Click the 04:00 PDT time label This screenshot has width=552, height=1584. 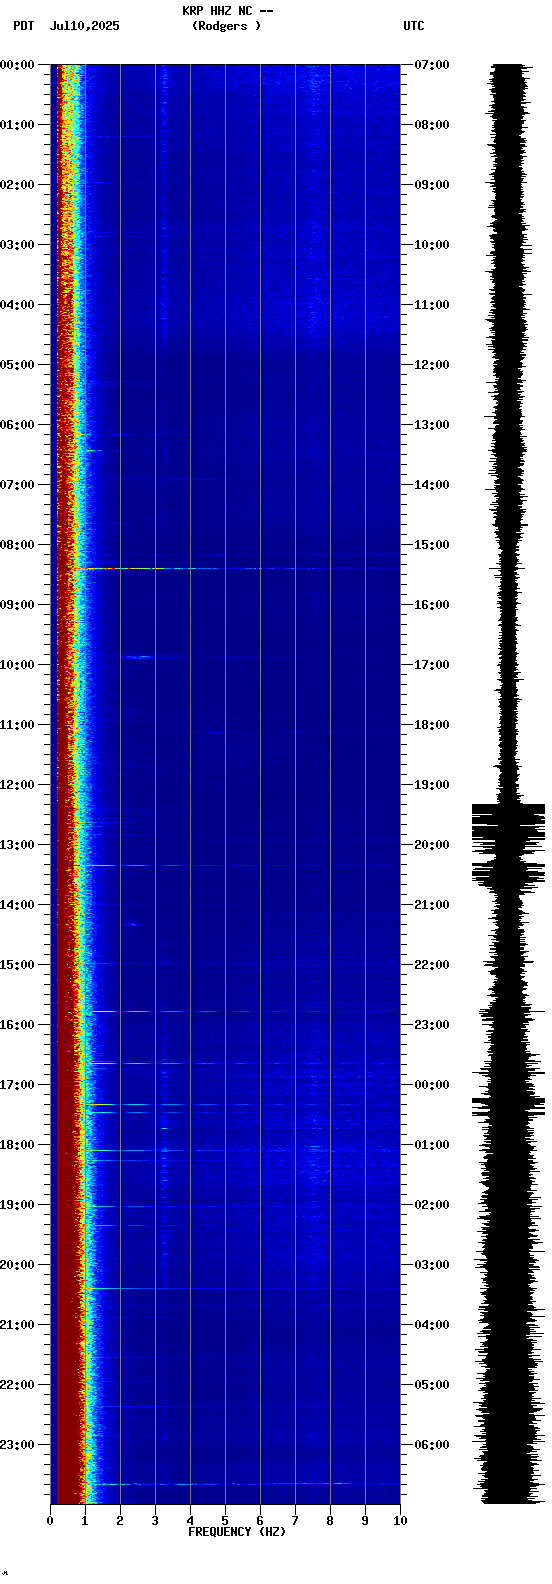(17, 305)
